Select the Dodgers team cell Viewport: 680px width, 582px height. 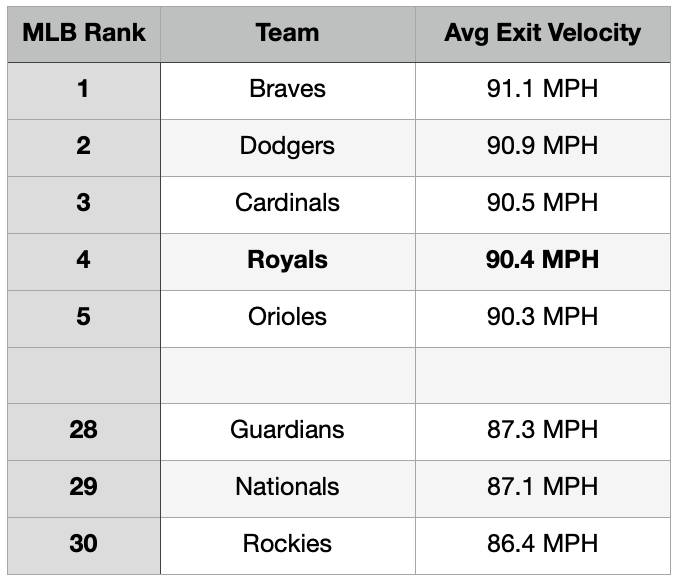click(287, 146)
